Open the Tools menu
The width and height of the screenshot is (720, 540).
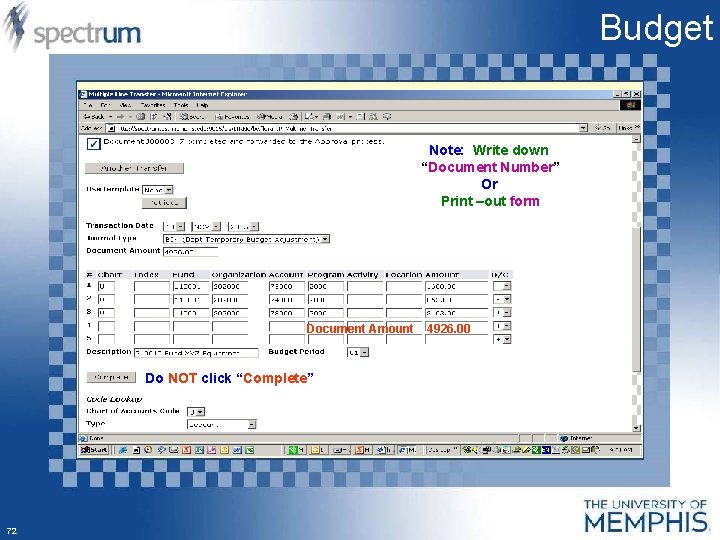pyautogui.click(x=181, y=105)
